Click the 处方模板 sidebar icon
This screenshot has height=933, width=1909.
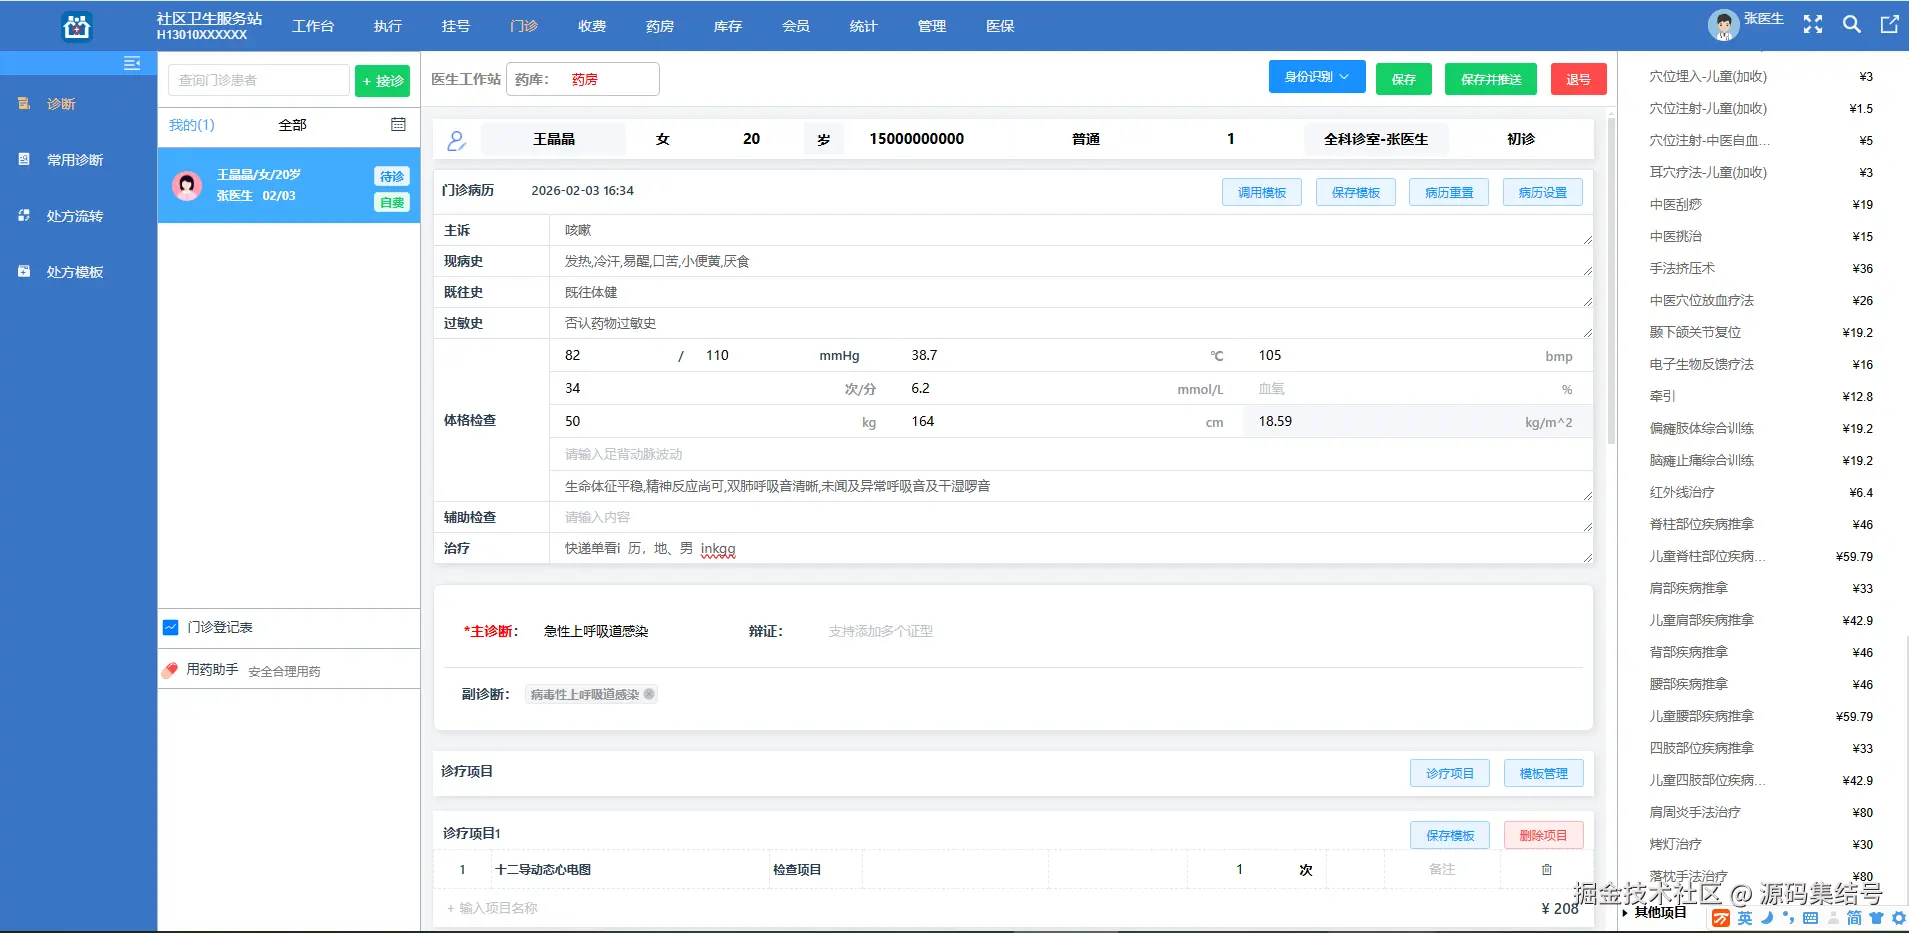coord(24,271)
